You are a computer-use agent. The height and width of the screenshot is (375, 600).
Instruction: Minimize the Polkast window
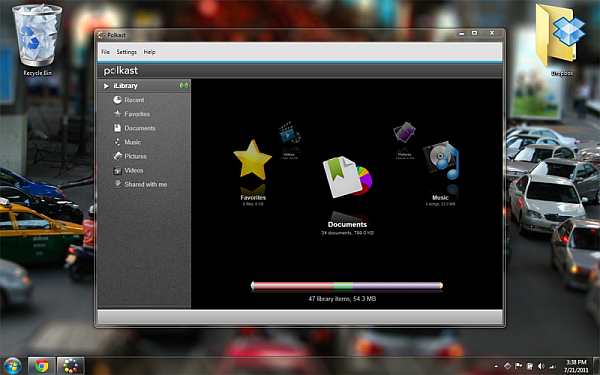pos(461,33)
